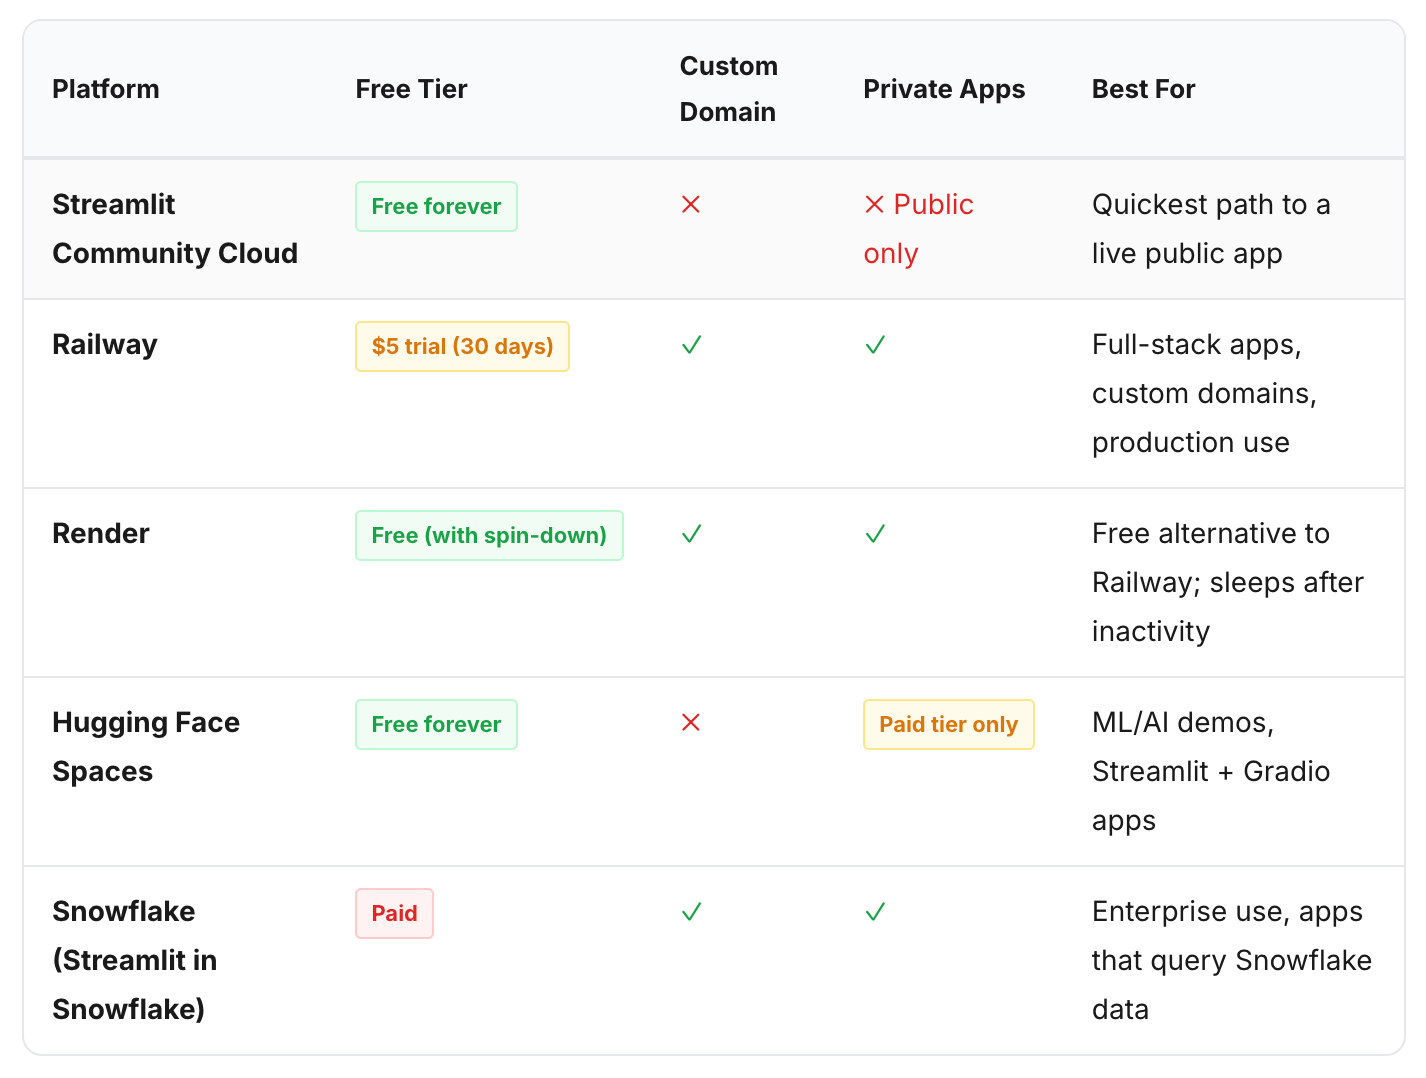Click the green checkmark under Custom Domain for Railway

click(x=691, y=345)
